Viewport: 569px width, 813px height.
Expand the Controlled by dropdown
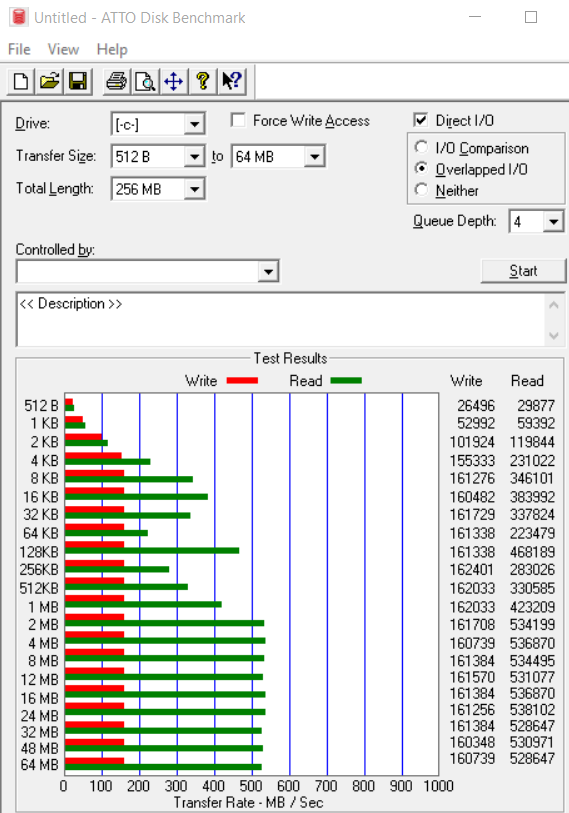point(268,271)
